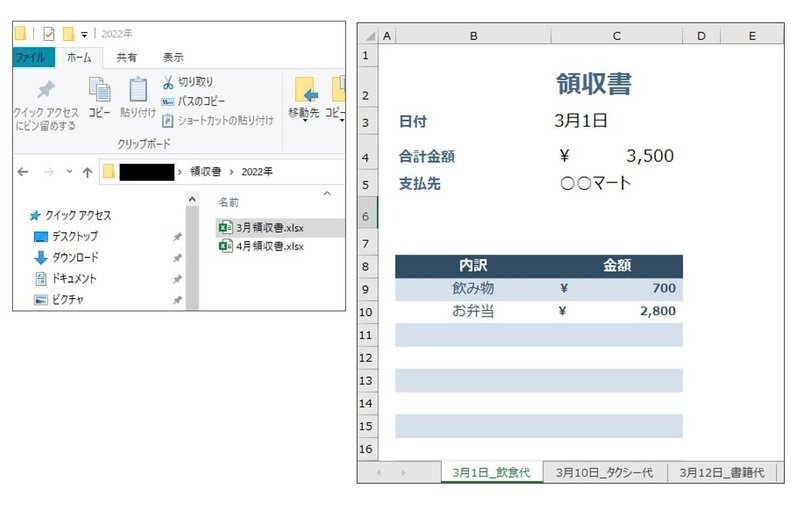Viewport: 800px width, 516px height.
Task: Select column B header in Excel
Action: [x=473, y=36]
